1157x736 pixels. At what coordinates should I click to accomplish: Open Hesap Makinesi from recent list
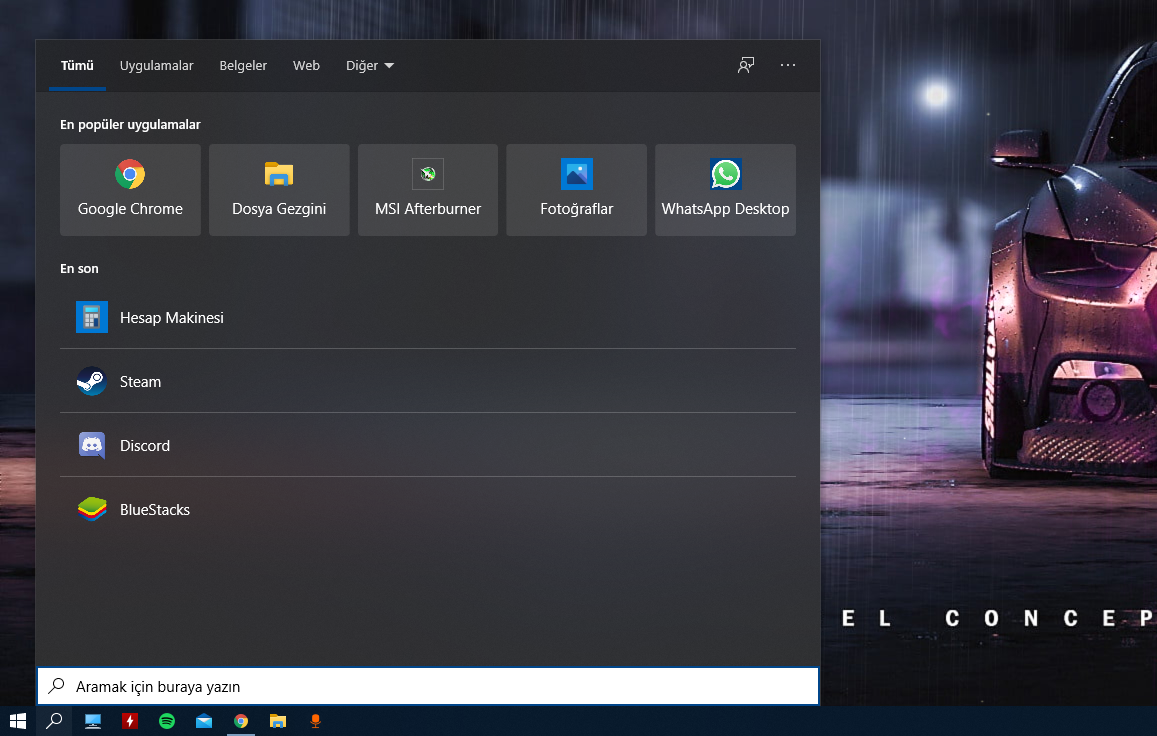[428, 317]
